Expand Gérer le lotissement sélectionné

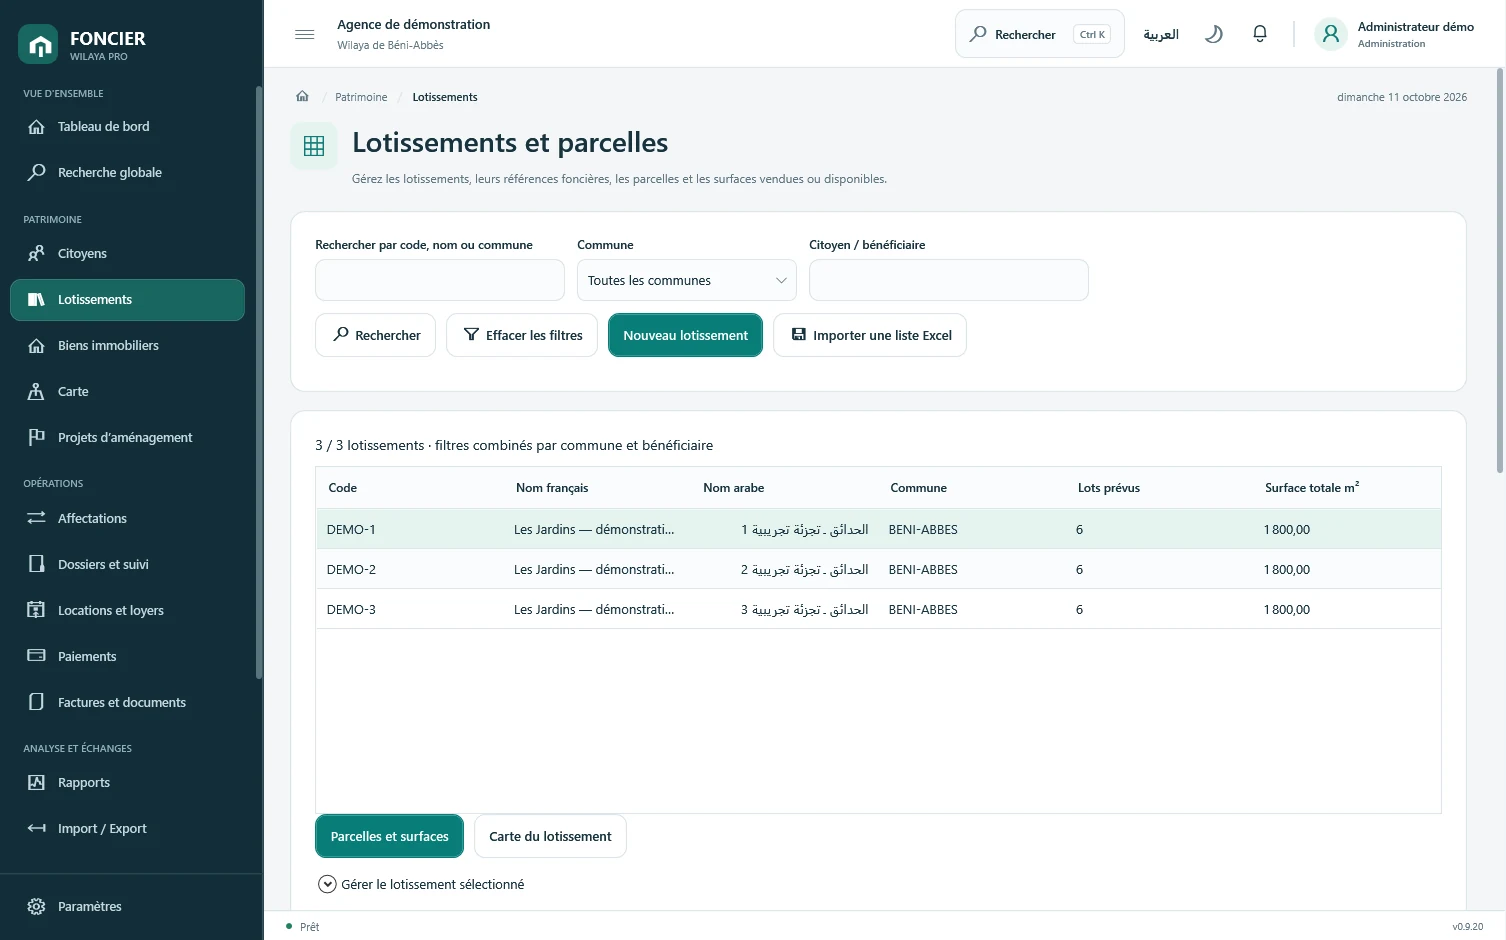pyautogui.click(x=421, y=884)
